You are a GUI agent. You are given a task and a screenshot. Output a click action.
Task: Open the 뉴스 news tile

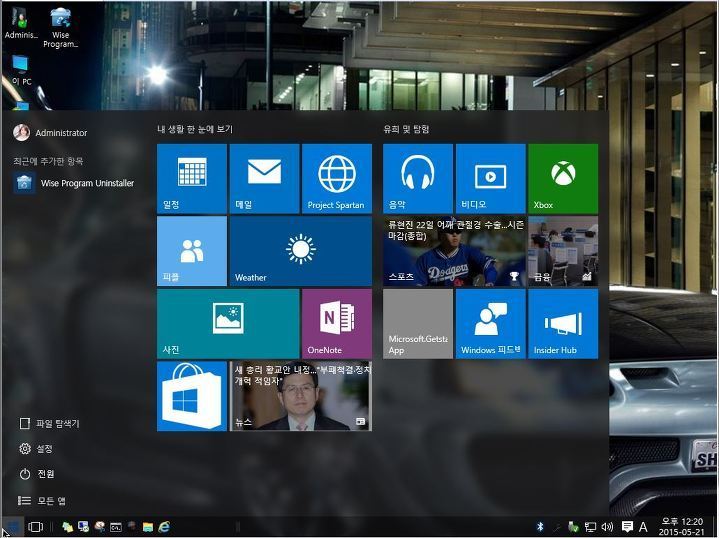300,396
